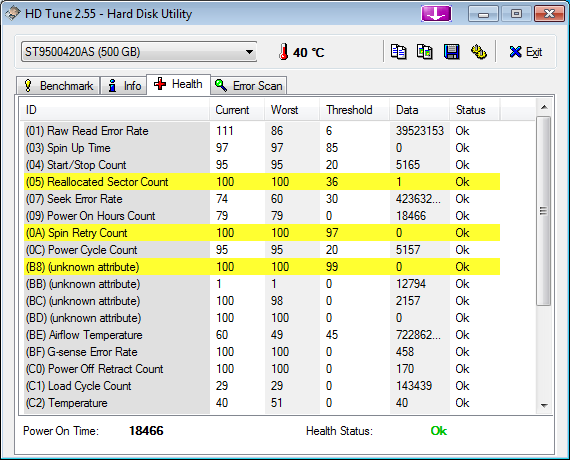
Task: Click the copy info to clipboard icon
Action: pos(398,52)
